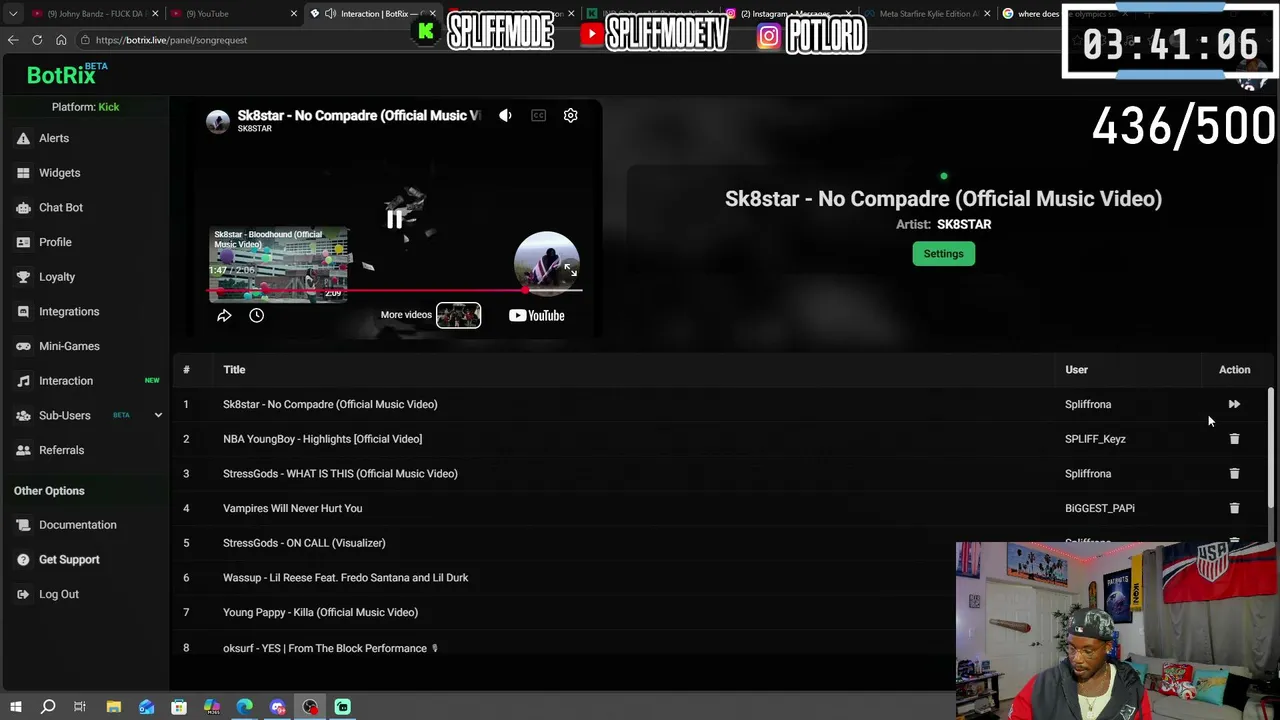Select StressGods - ON CALL (Visualizer) title
The height and width of the screenshot is (720, 1280).
304,543
